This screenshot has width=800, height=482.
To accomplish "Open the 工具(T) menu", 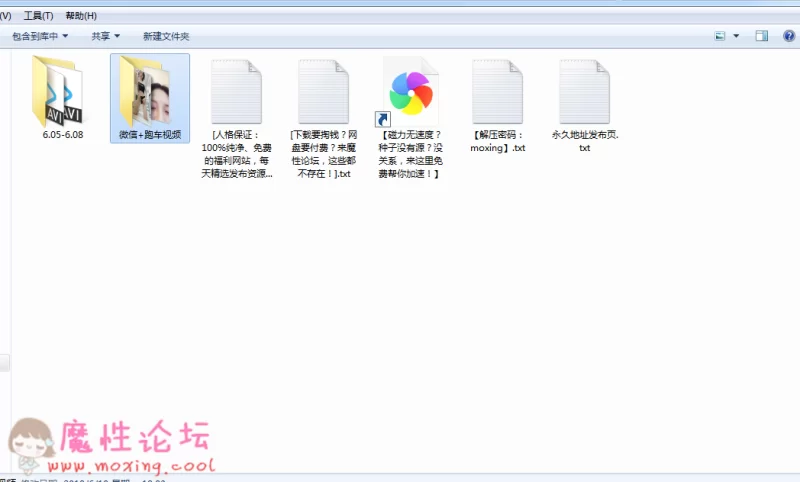I will pyautogui.click(x=38, y=16).
